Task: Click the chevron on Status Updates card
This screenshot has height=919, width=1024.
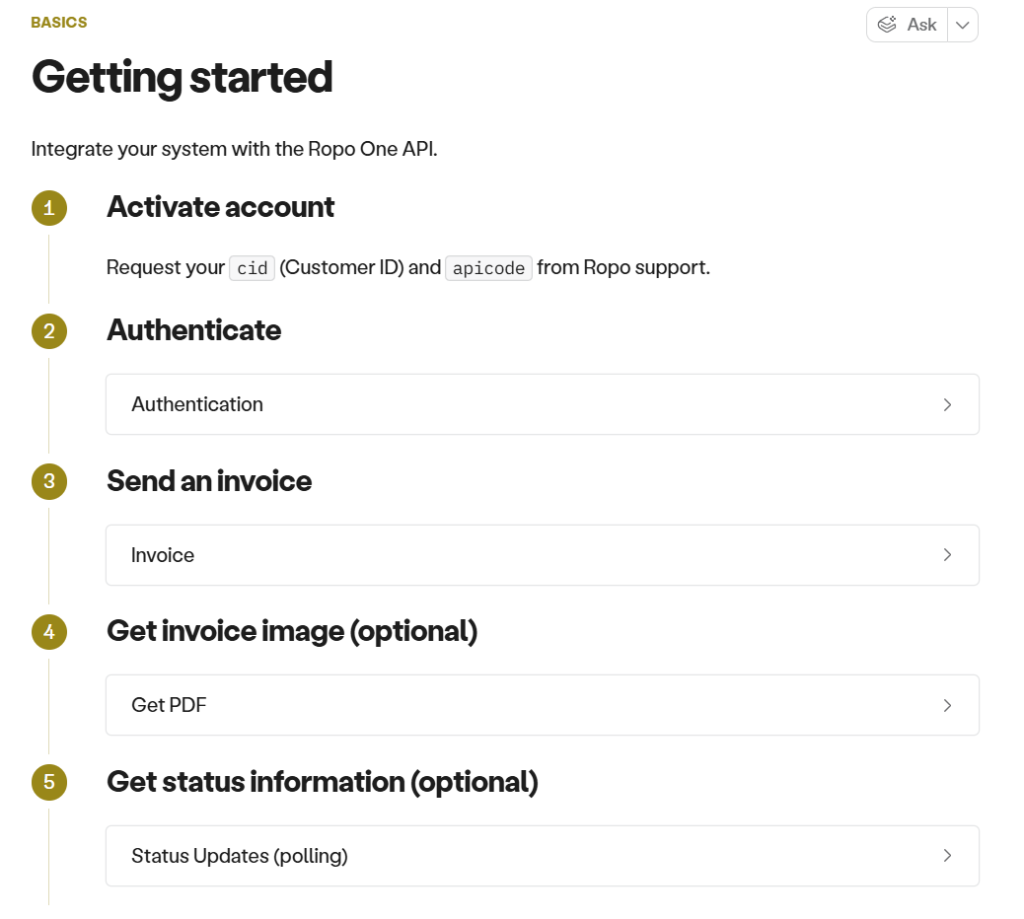Action: coord(947,856)
